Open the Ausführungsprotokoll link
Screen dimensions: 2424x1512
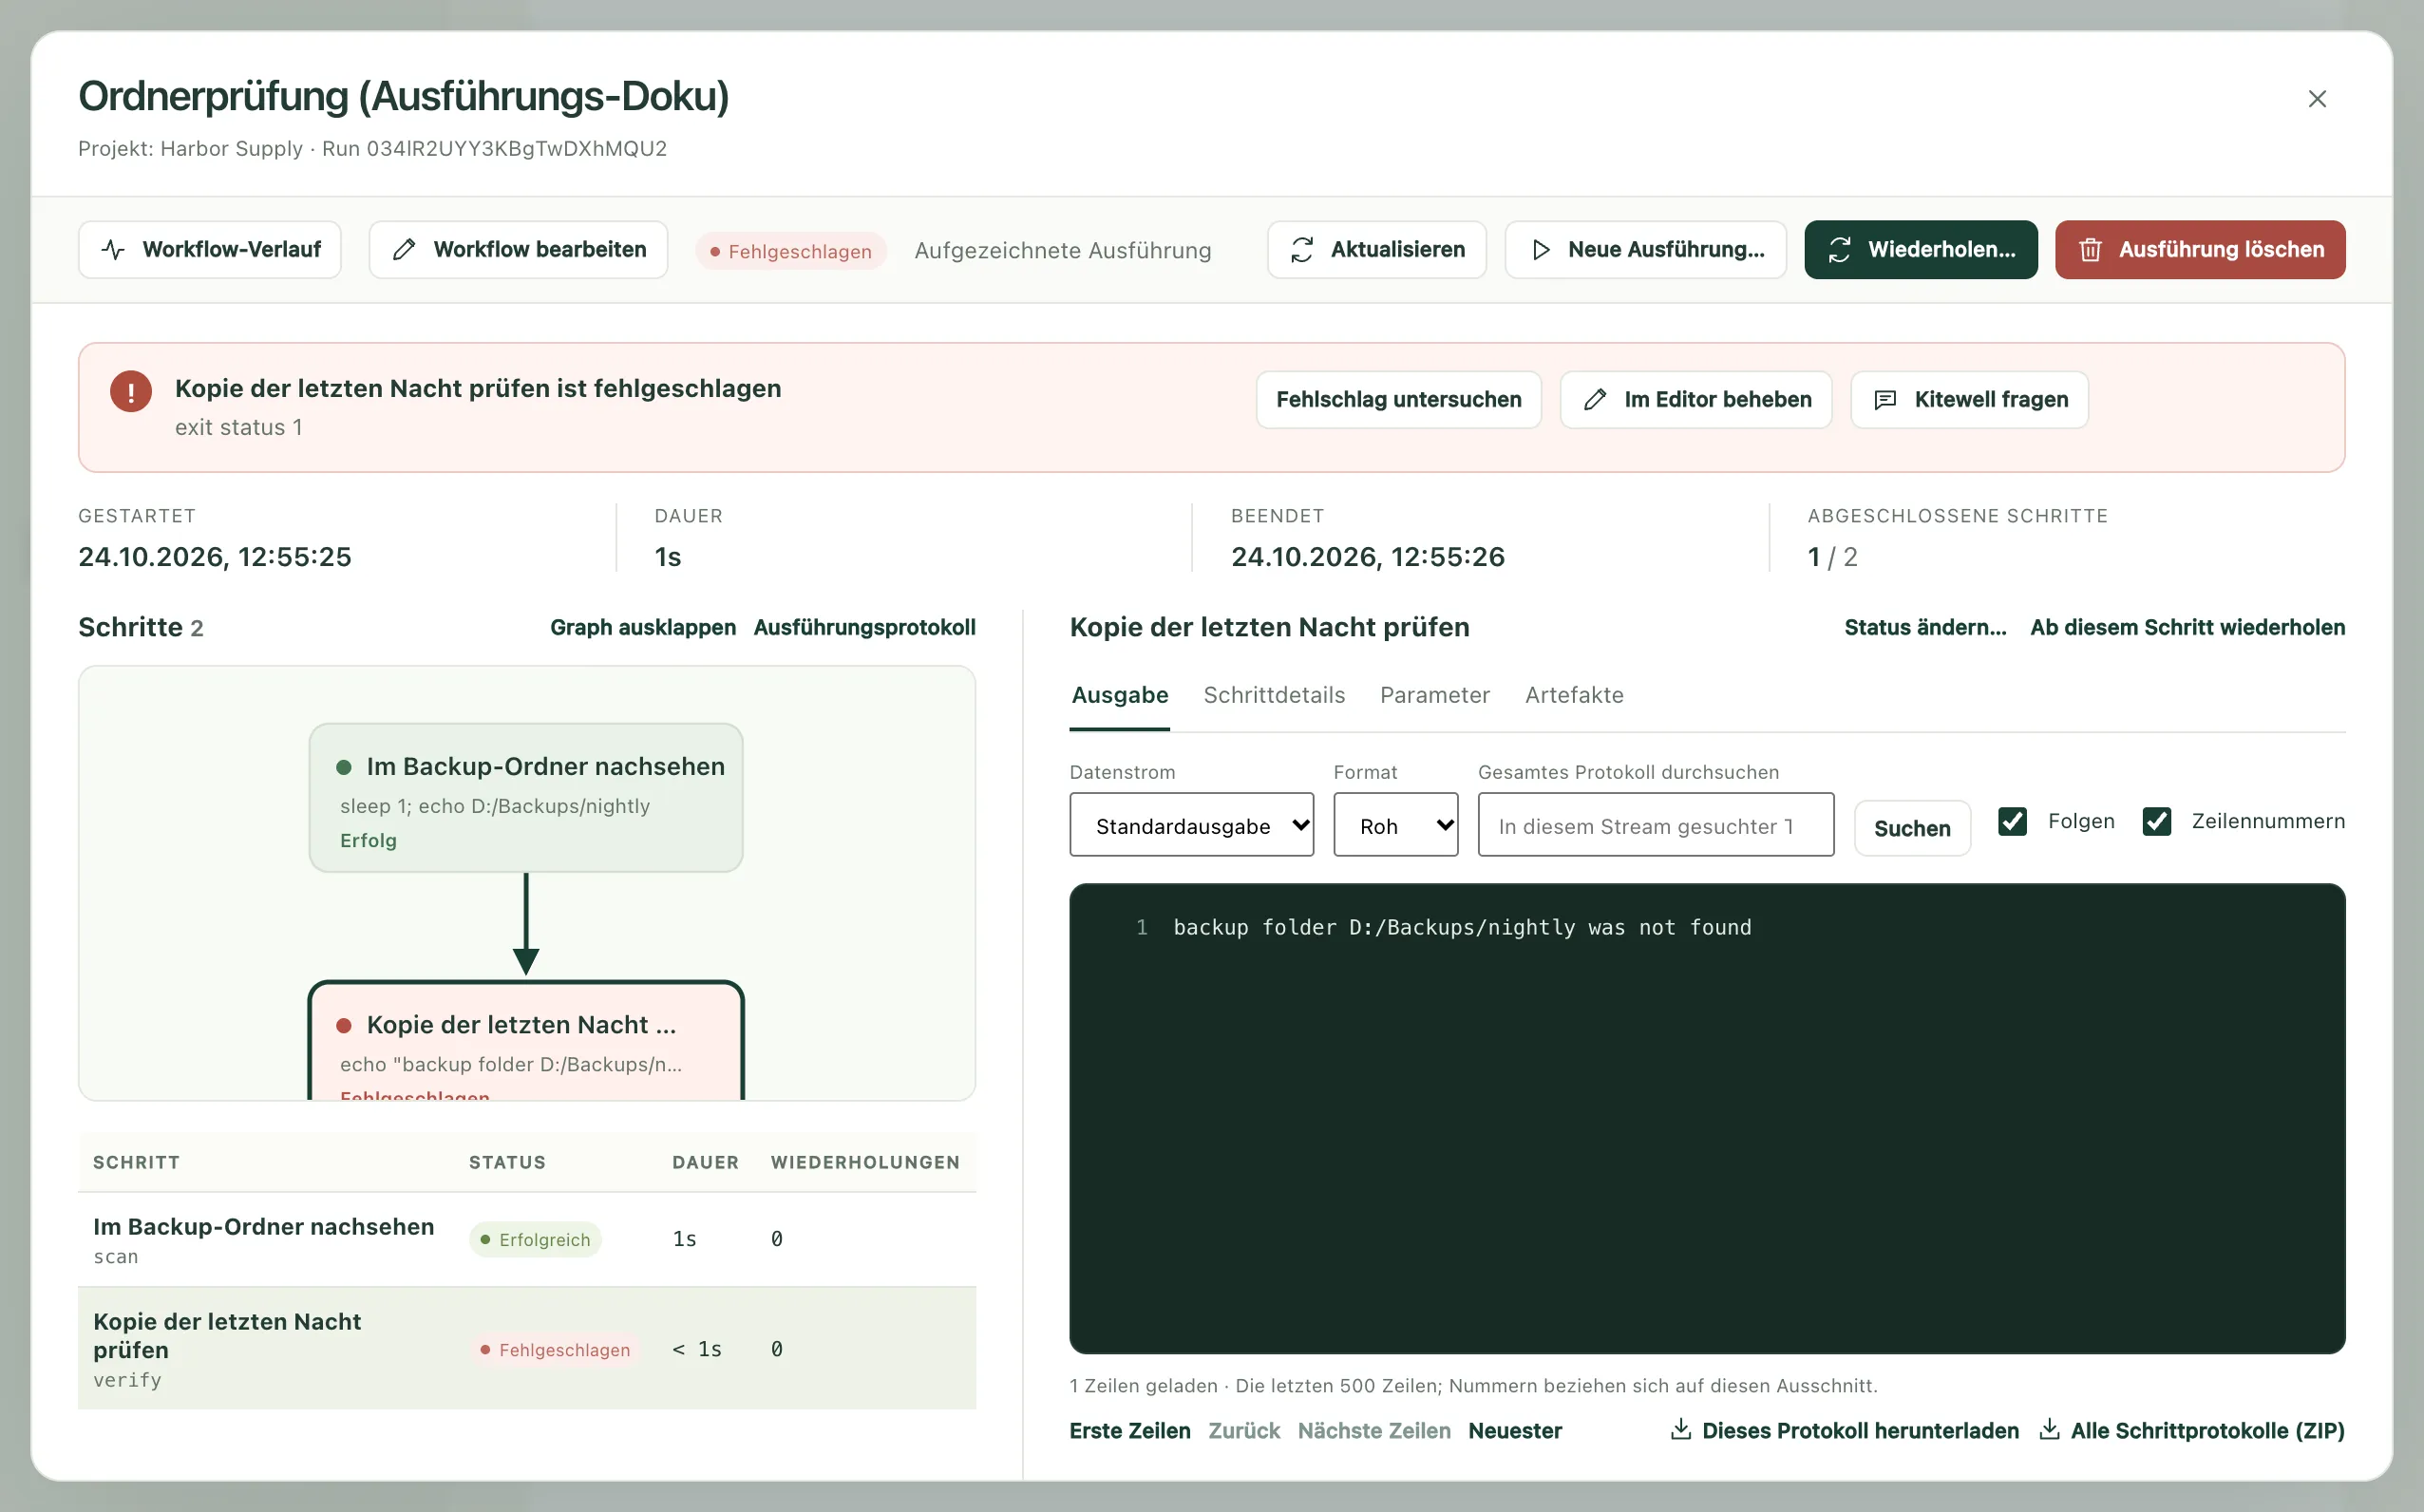click(864, 628)
